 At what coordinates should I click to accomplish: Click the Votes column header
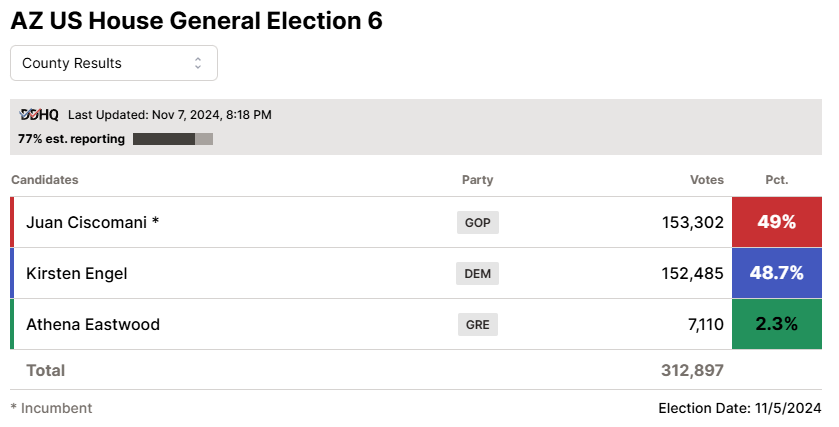pyautogui.click(x=707, y=180)
